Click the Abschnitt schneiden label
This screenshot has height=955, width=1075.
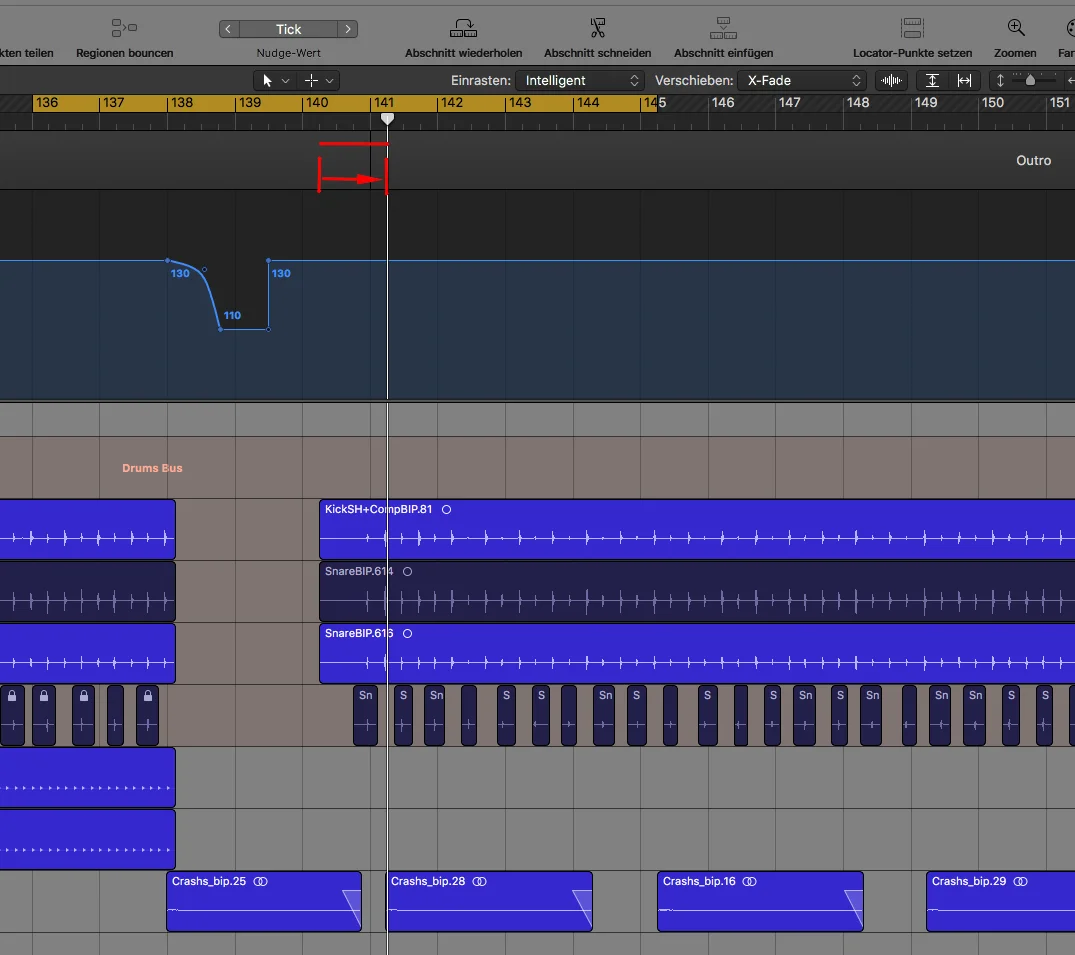pyautogui.click(x=598, y=53)
